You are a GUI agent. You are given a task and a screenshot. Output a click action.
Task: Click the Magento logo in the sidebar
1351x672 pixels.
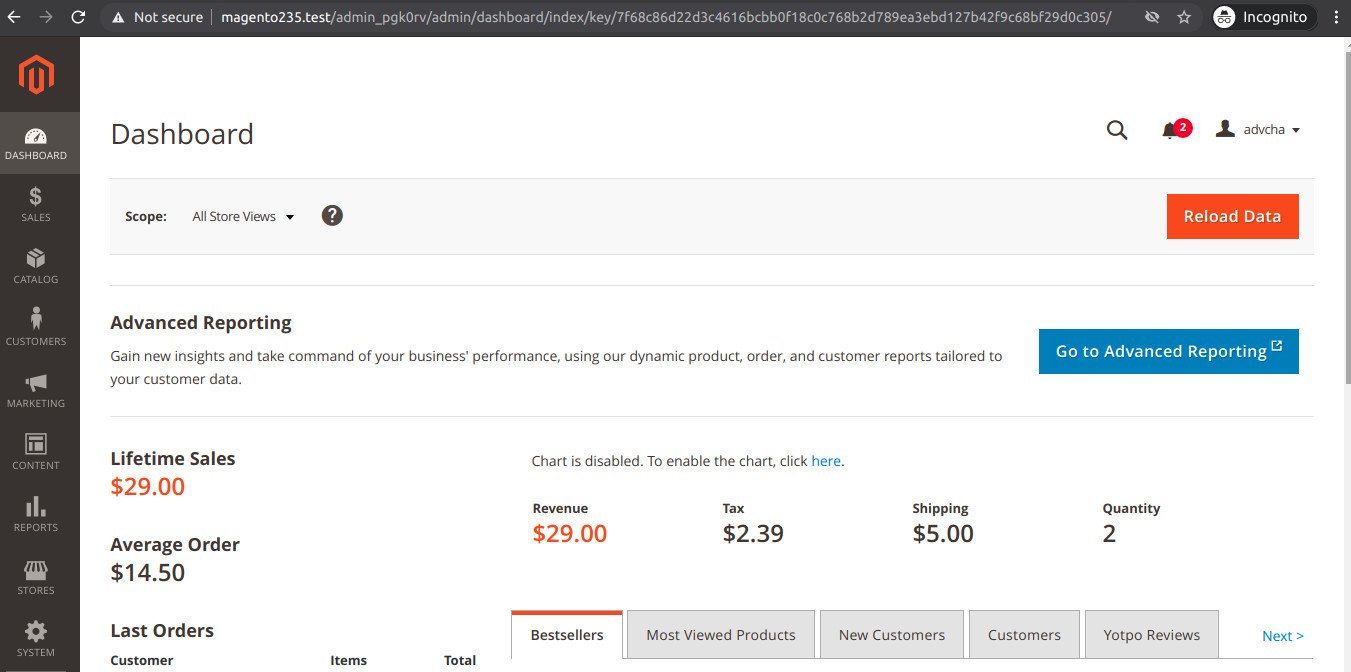coord(36,76)
